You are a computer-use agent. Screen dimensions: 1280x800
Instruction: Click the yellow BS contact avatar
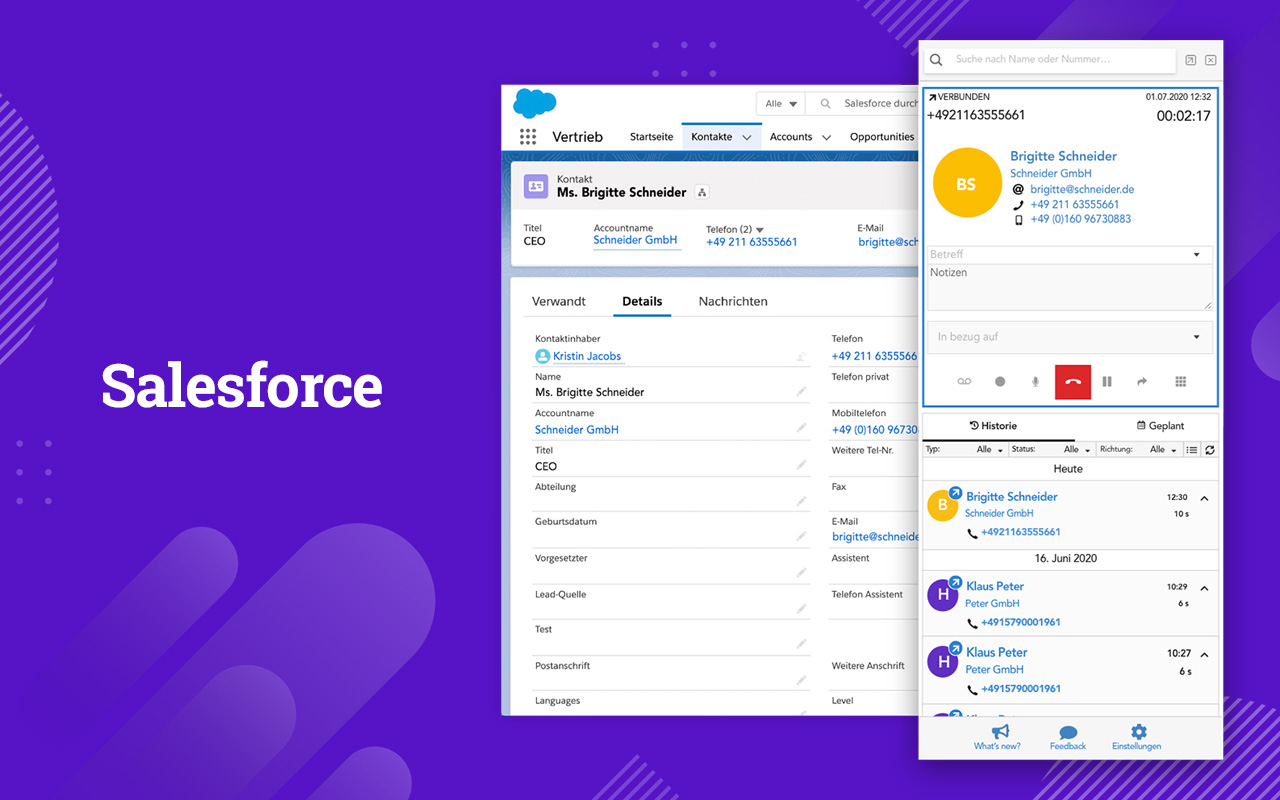966,184
